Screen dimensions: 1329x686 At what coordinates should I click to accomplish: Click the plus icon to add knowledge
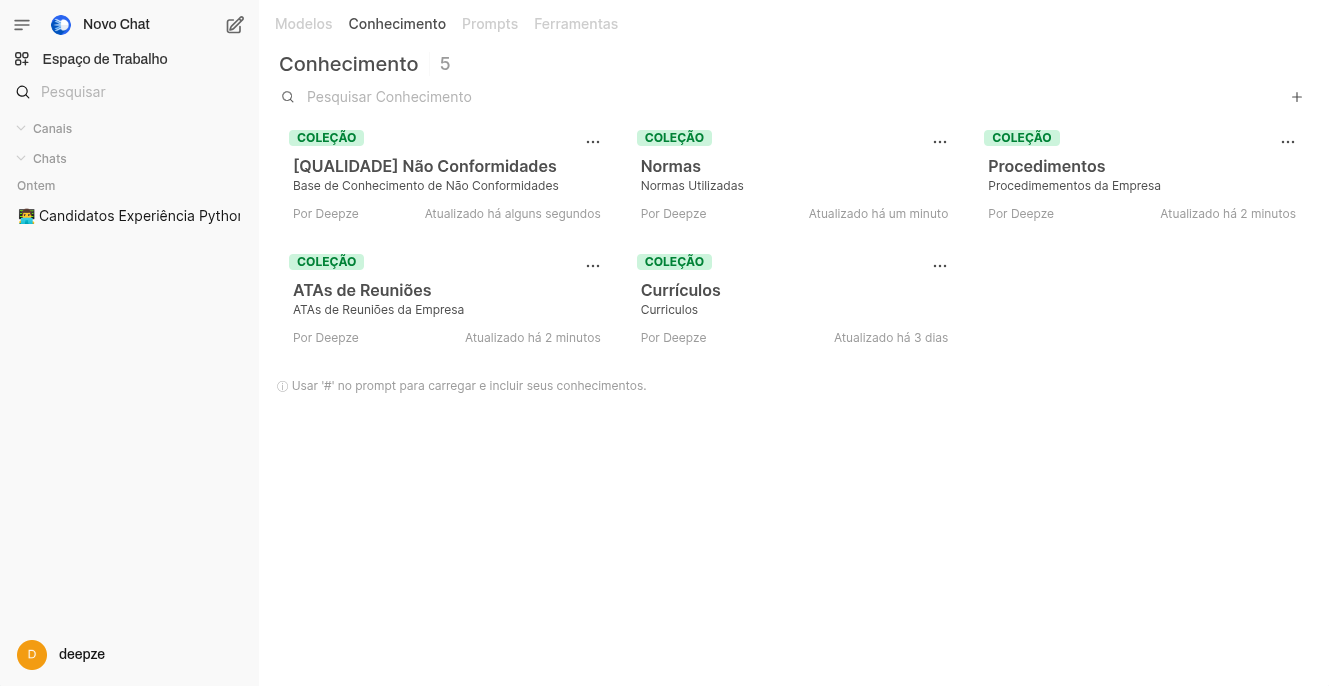coord(1297,97)
